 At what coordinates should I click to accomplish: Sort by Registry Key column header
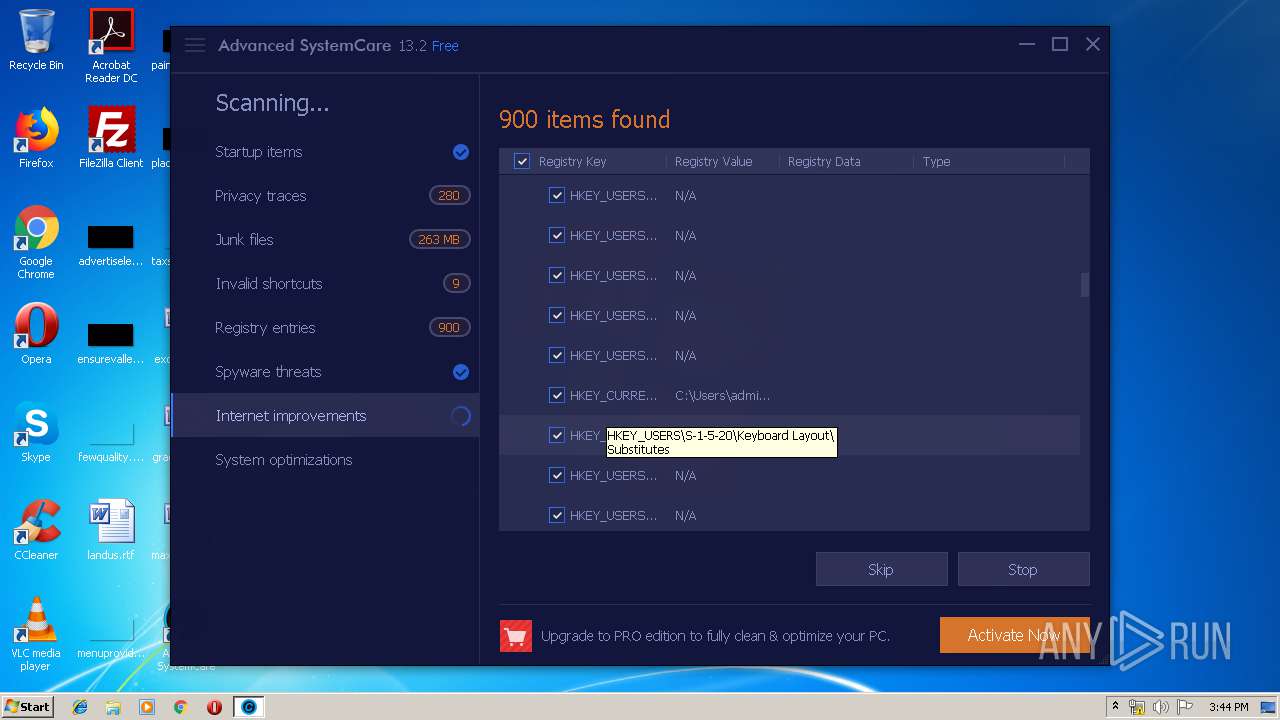[572, 161]
